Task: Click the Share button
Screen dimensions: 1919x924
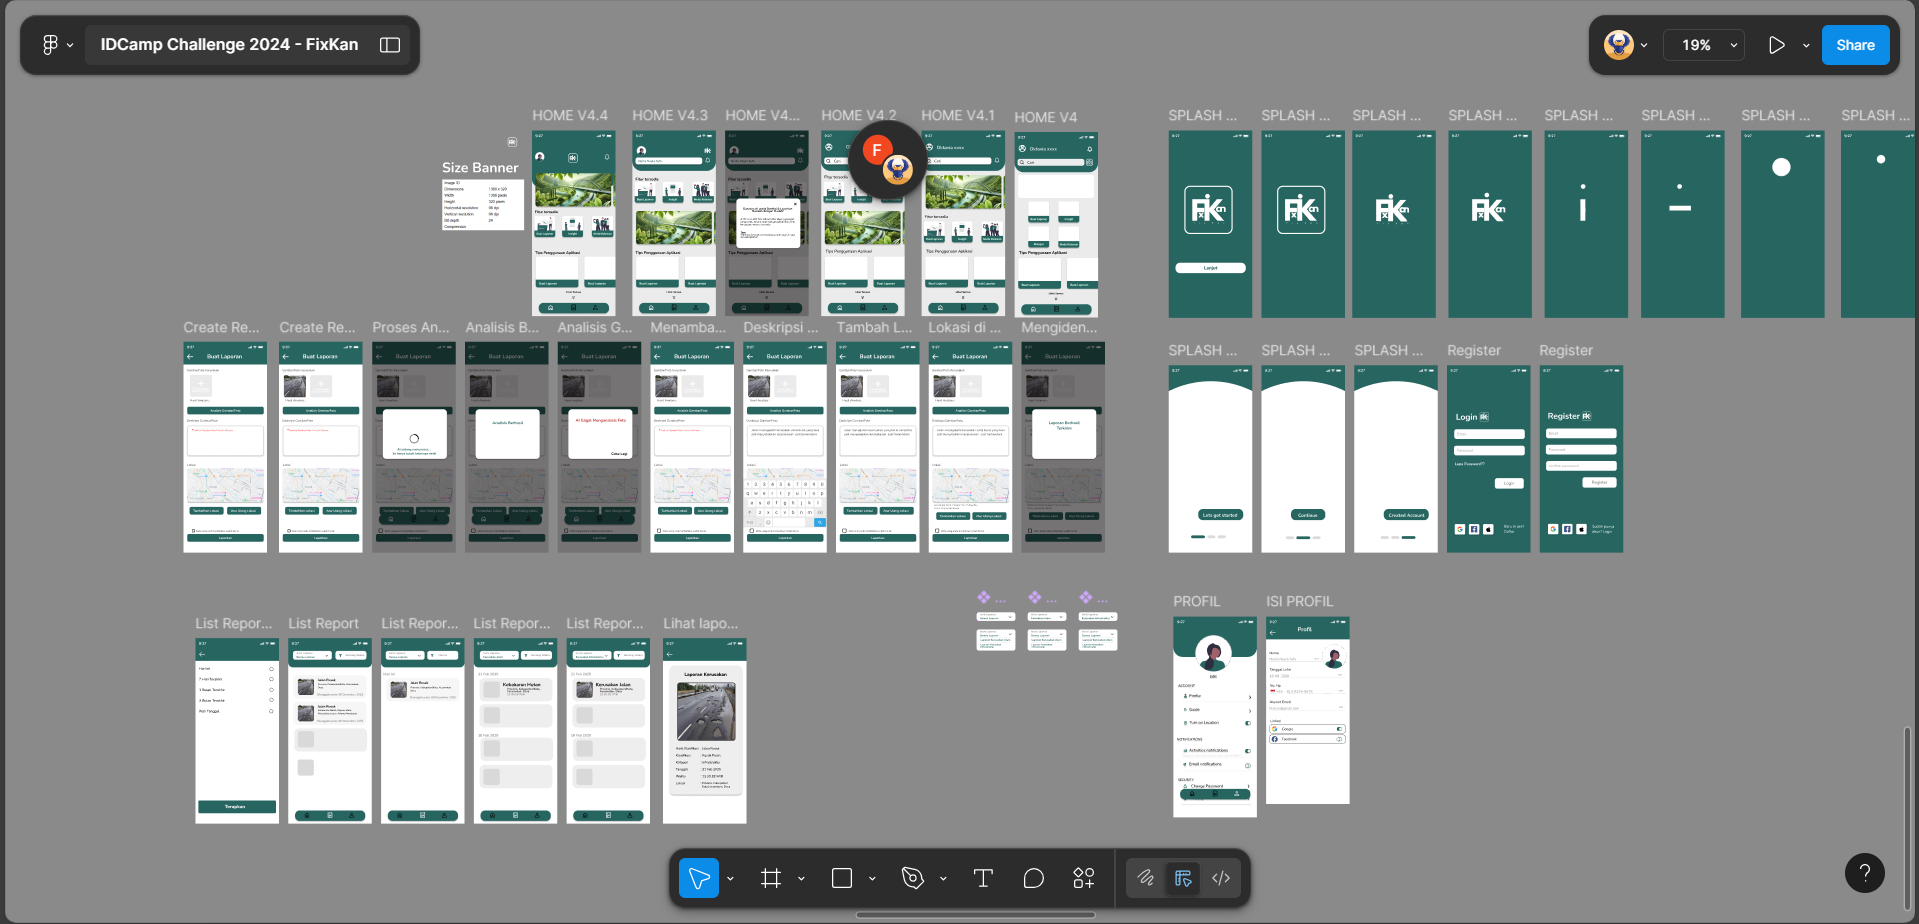Action: pos(1855,45)
